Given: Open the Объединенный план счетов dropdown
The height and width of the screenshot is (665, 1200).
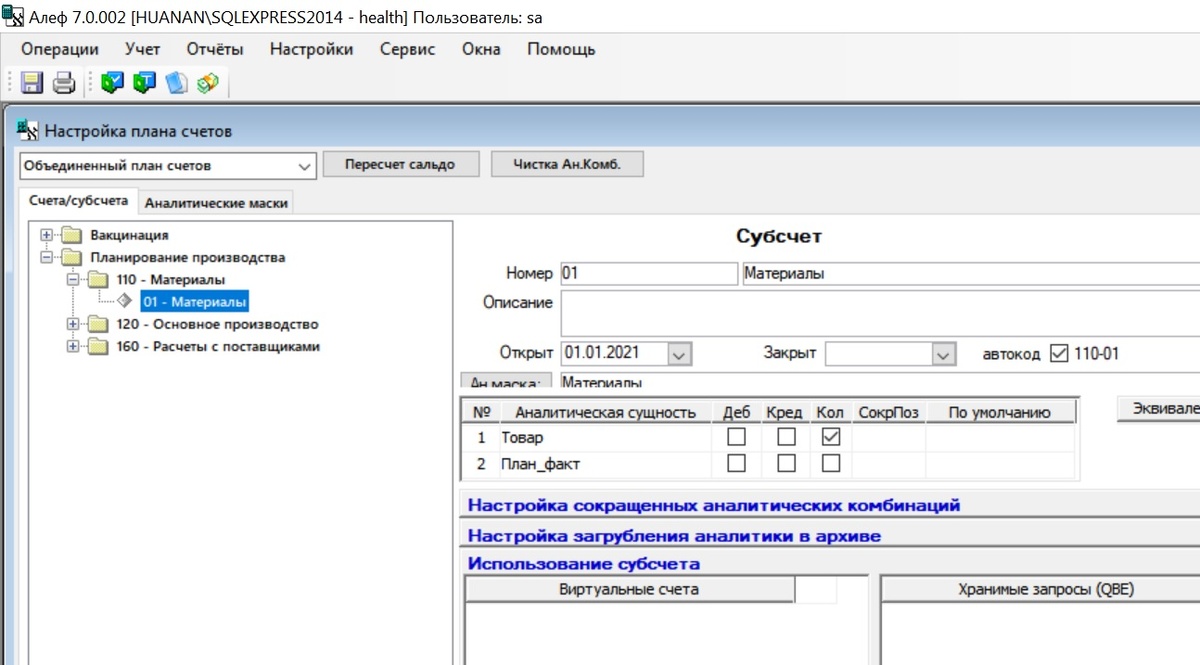Looking at the screenshot, I should point(306,165).
